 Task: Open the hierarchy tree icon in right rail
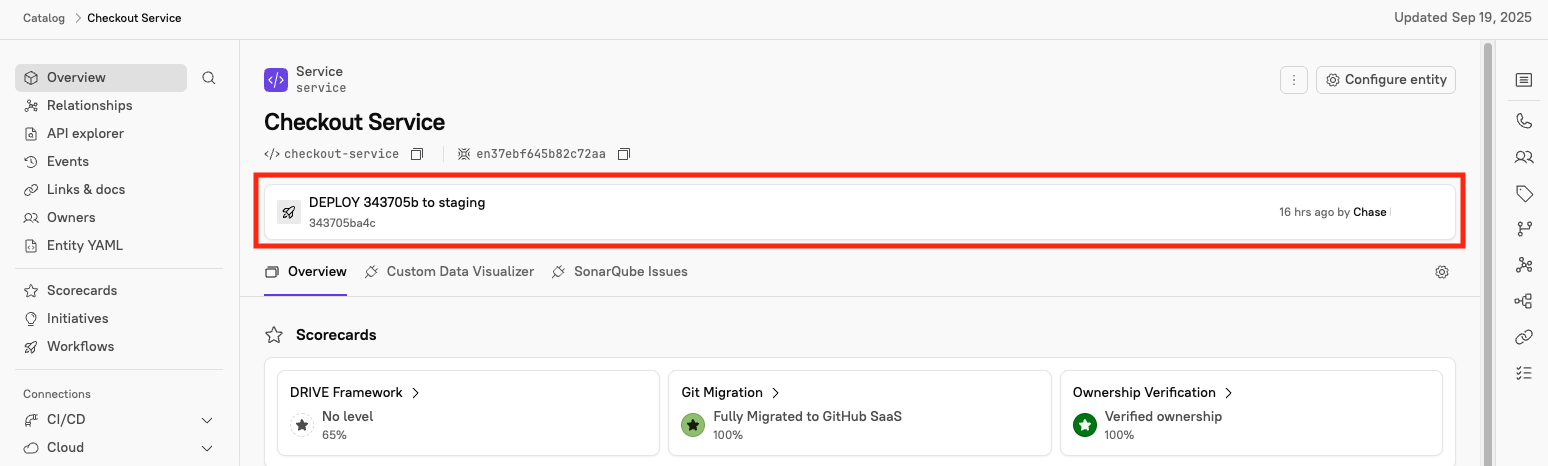pyautogui.click(x=1524, y=301)
